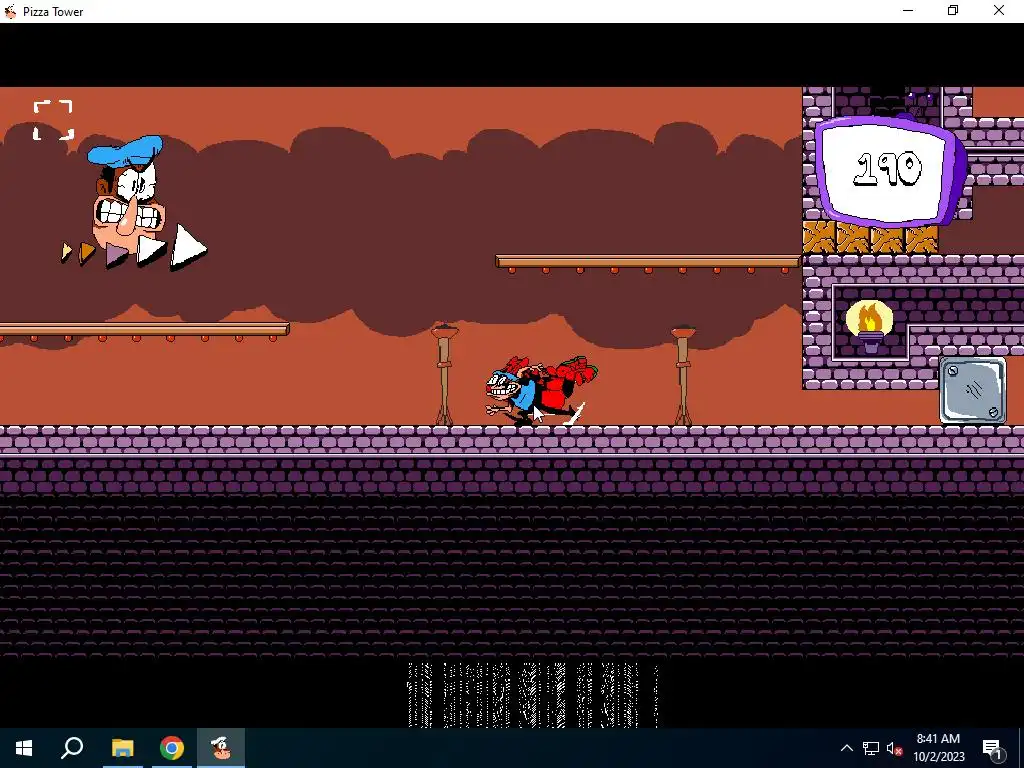
Task: Open the notification center icon
Action: (x=992, y=748)
